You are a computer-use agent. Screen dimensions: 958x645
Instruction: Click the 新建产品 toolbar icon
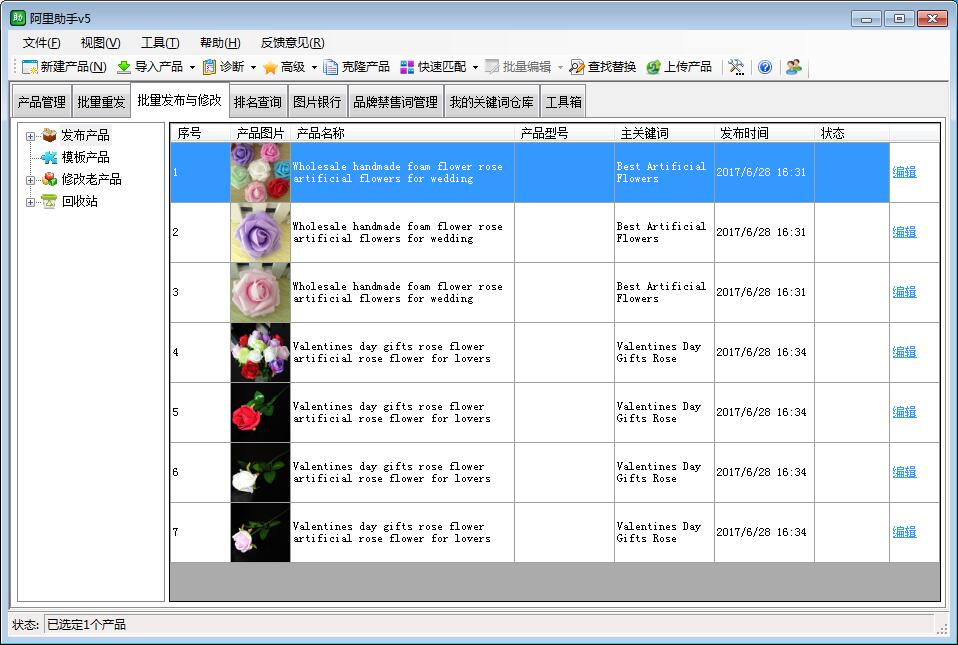tap(29, 67)
